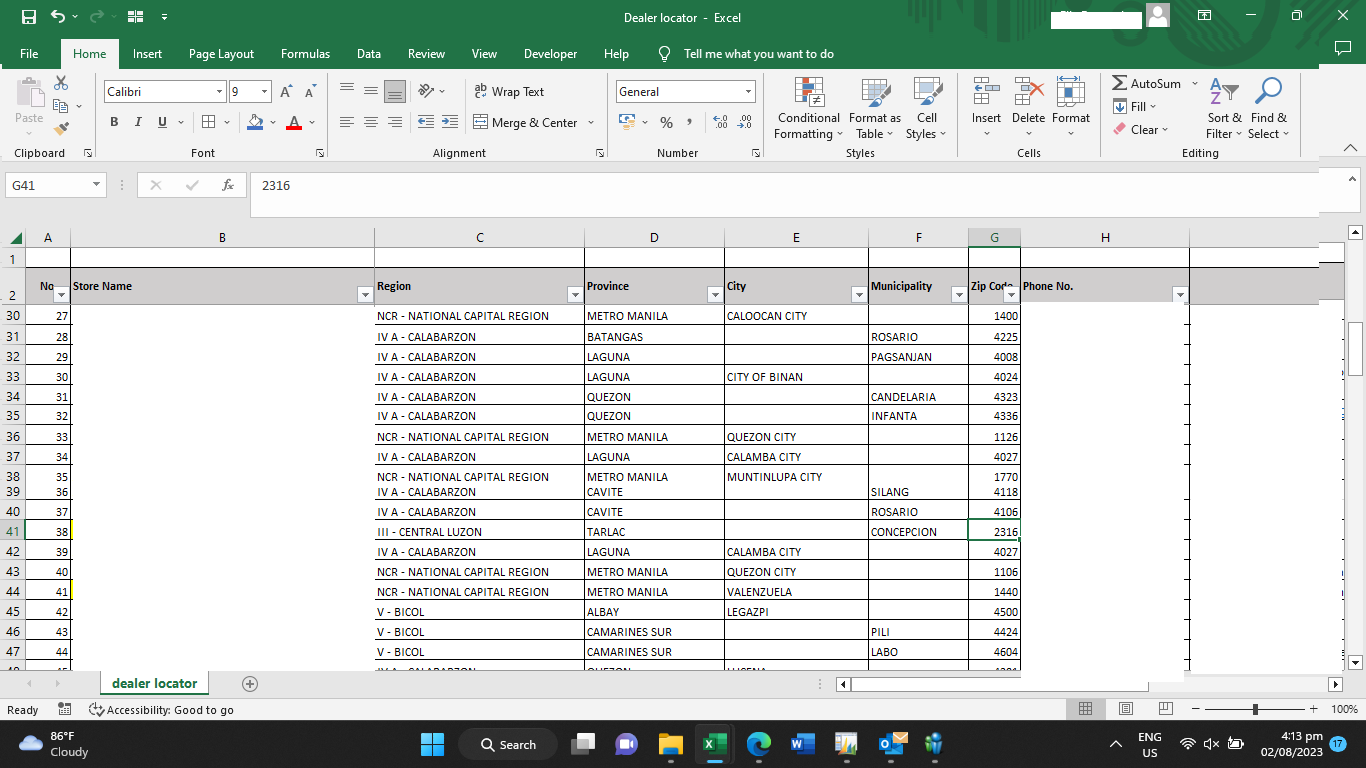
Task: Toggle Center horizontal alignment
Action: [371, 122]
